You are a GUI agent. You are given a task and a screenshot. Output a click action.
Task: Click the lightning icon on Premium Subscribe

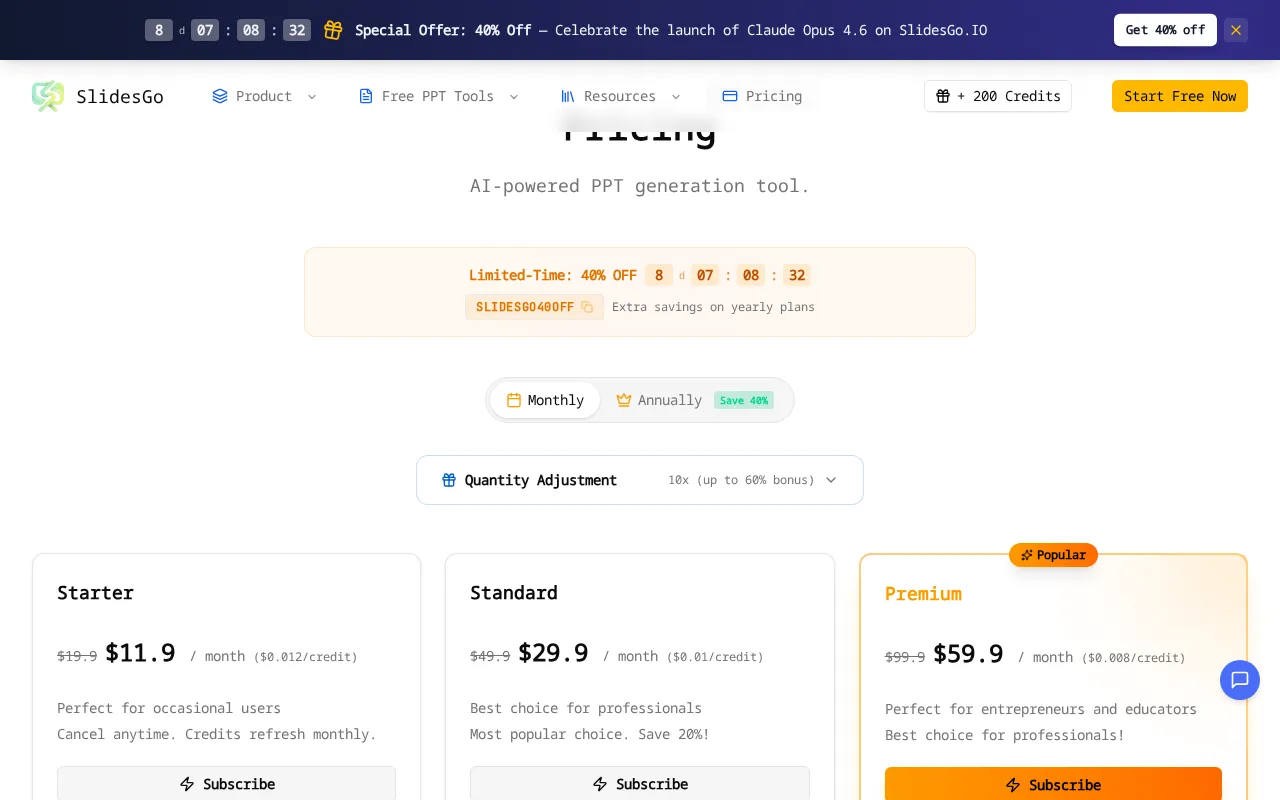1013,785
